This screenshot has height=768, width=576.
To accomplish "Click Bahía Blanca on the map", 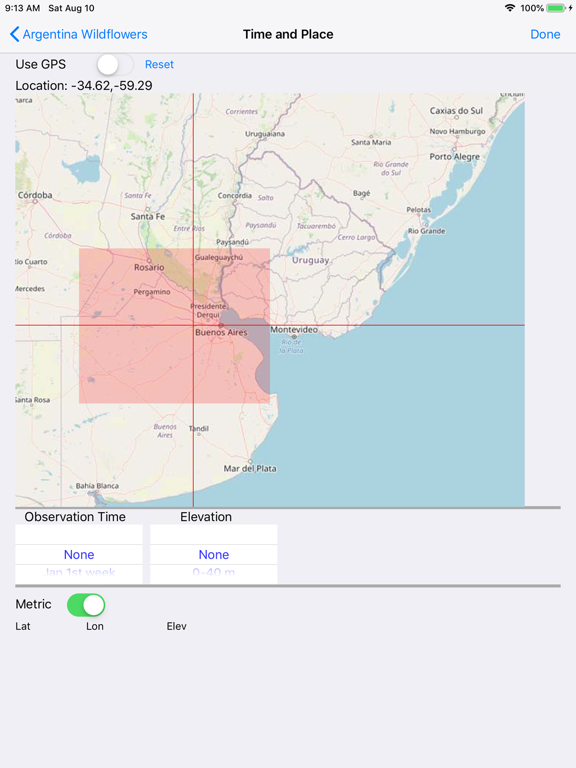I will click(97, 486).
